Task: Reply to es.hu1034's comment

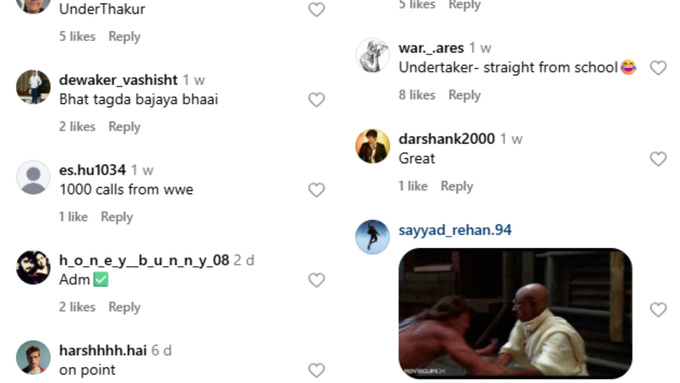Action: [x=117, y=217]
